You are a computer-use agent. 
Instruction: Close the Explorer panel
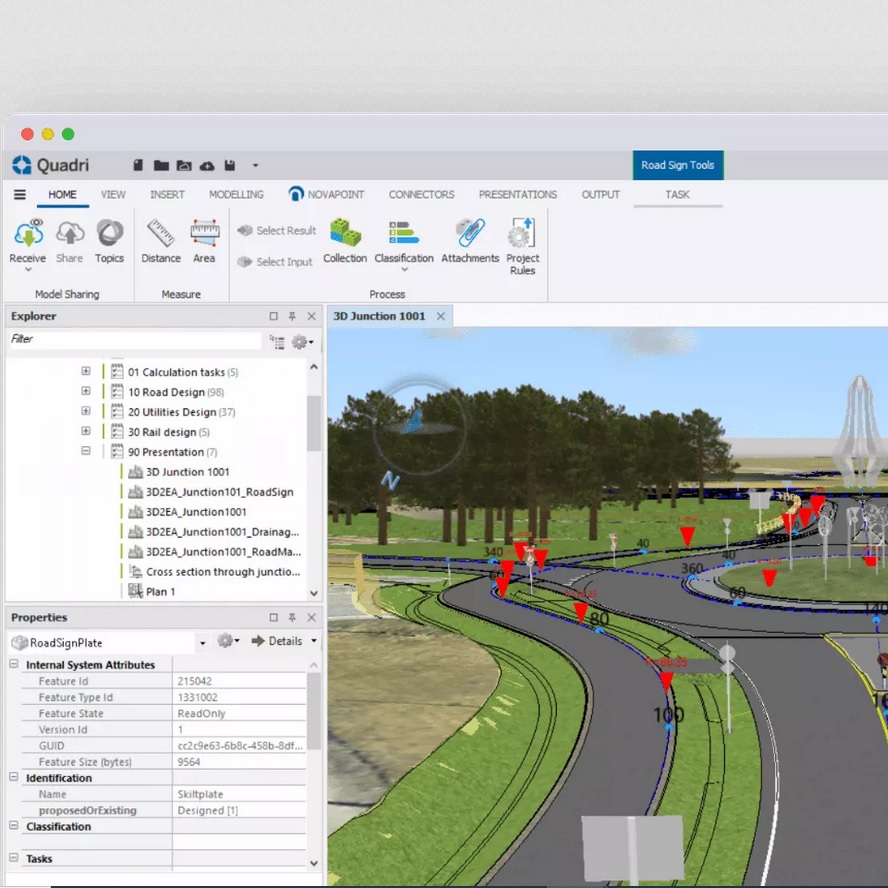tap(311, 316)
